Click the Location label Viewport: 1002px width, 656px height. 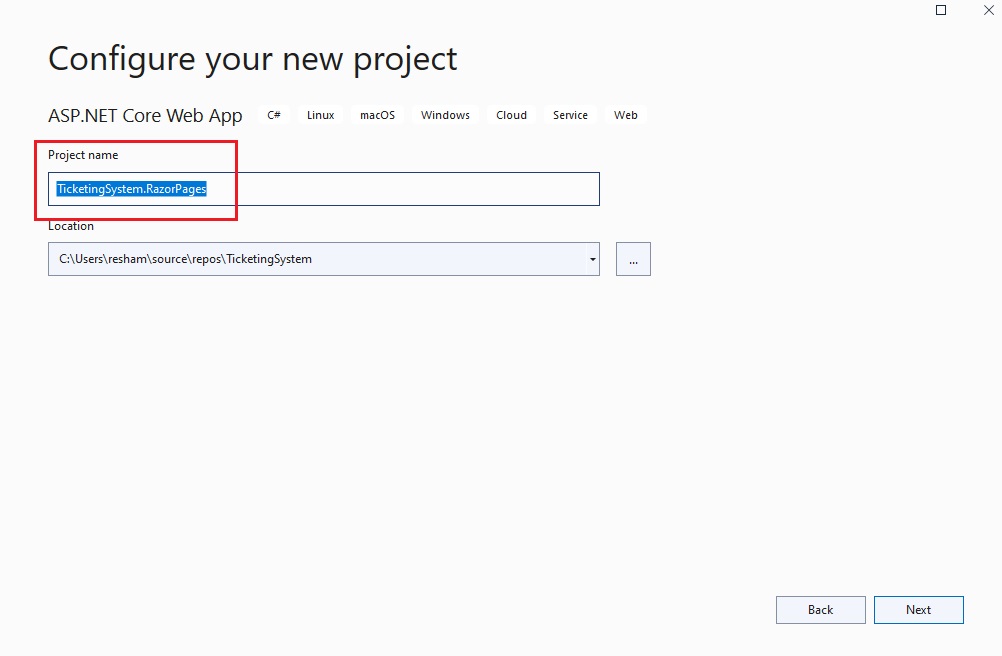[x=71, y=226]
